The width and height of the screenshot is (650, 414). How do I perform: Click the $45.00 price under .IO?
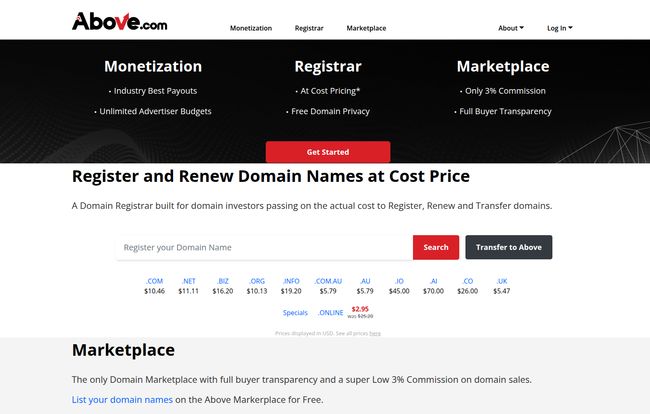pos(399,291)
